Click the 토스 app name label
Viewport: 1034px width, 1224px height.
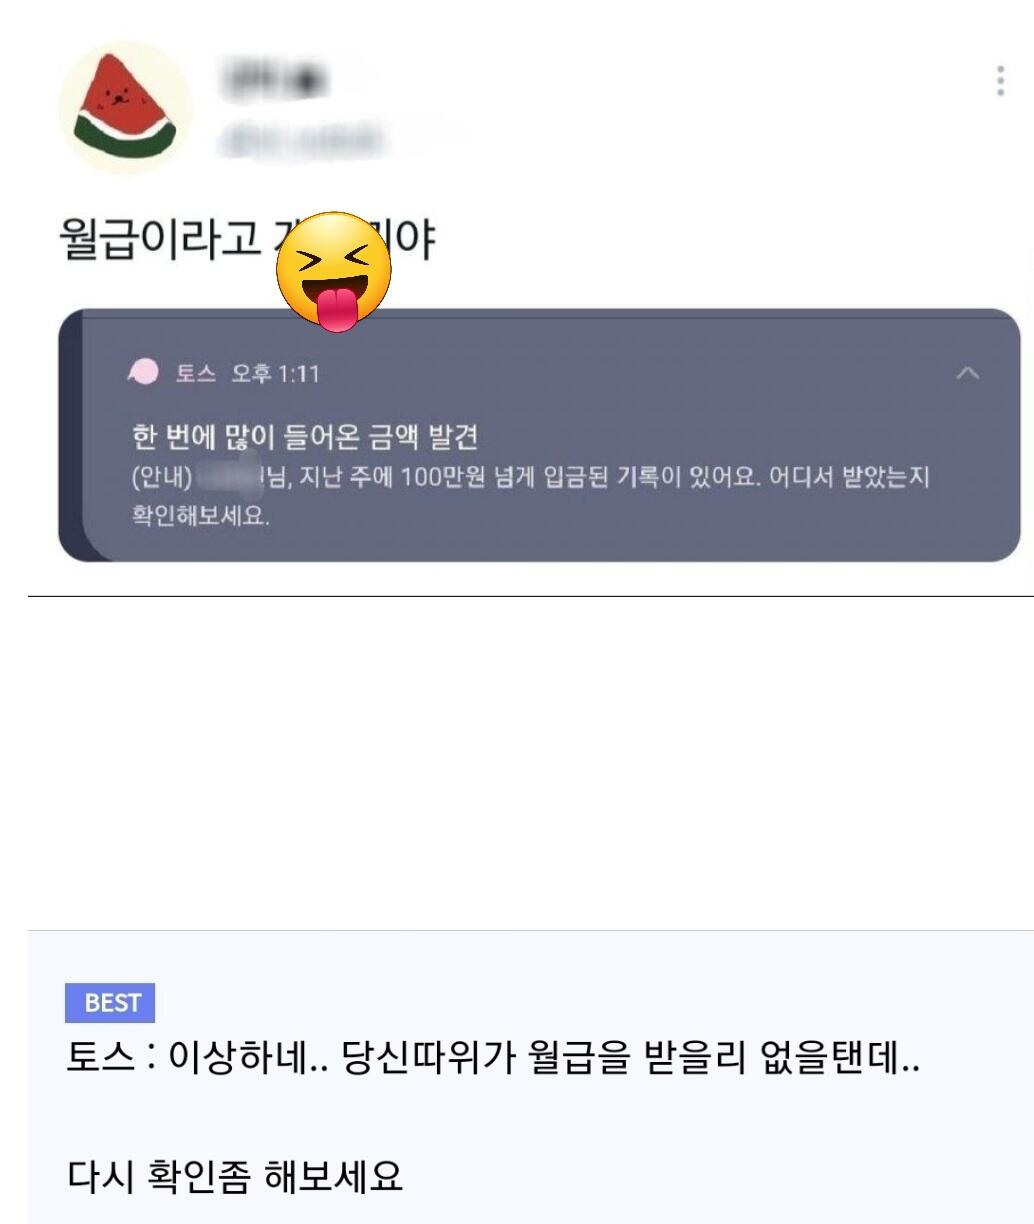(196, 374)
